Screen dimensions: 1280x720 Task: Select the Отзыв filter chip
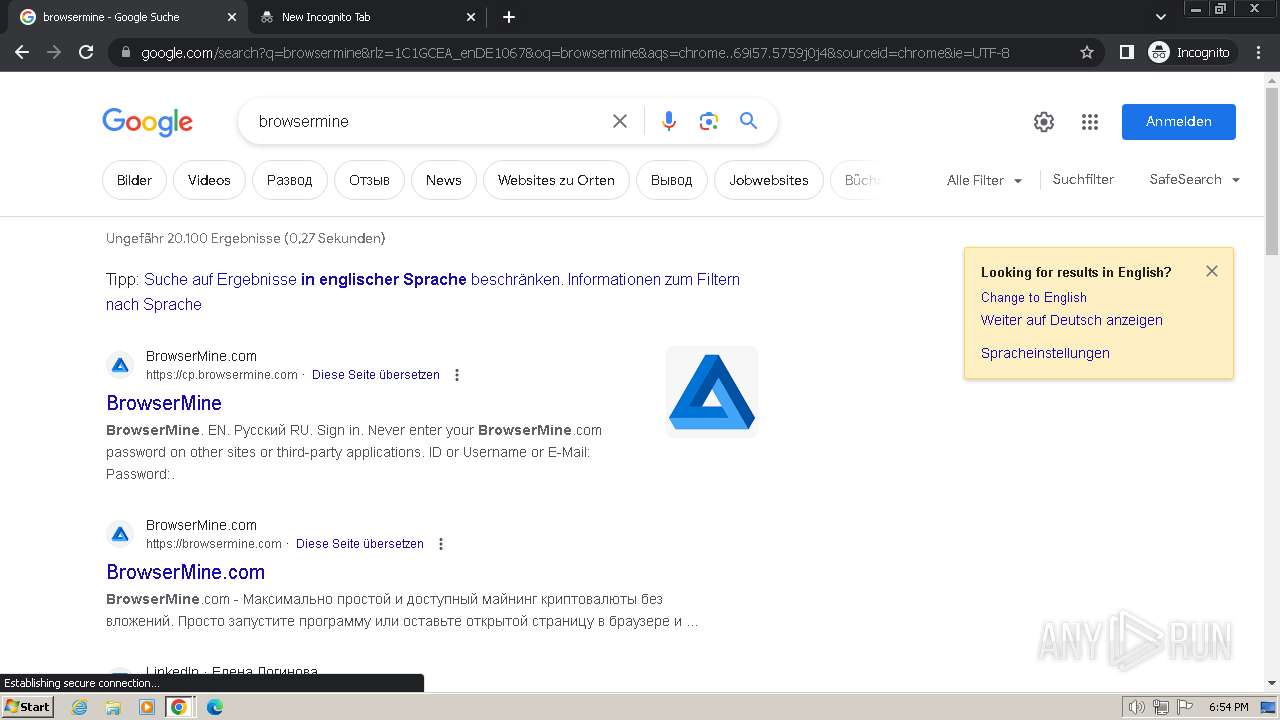pos(369,180)
